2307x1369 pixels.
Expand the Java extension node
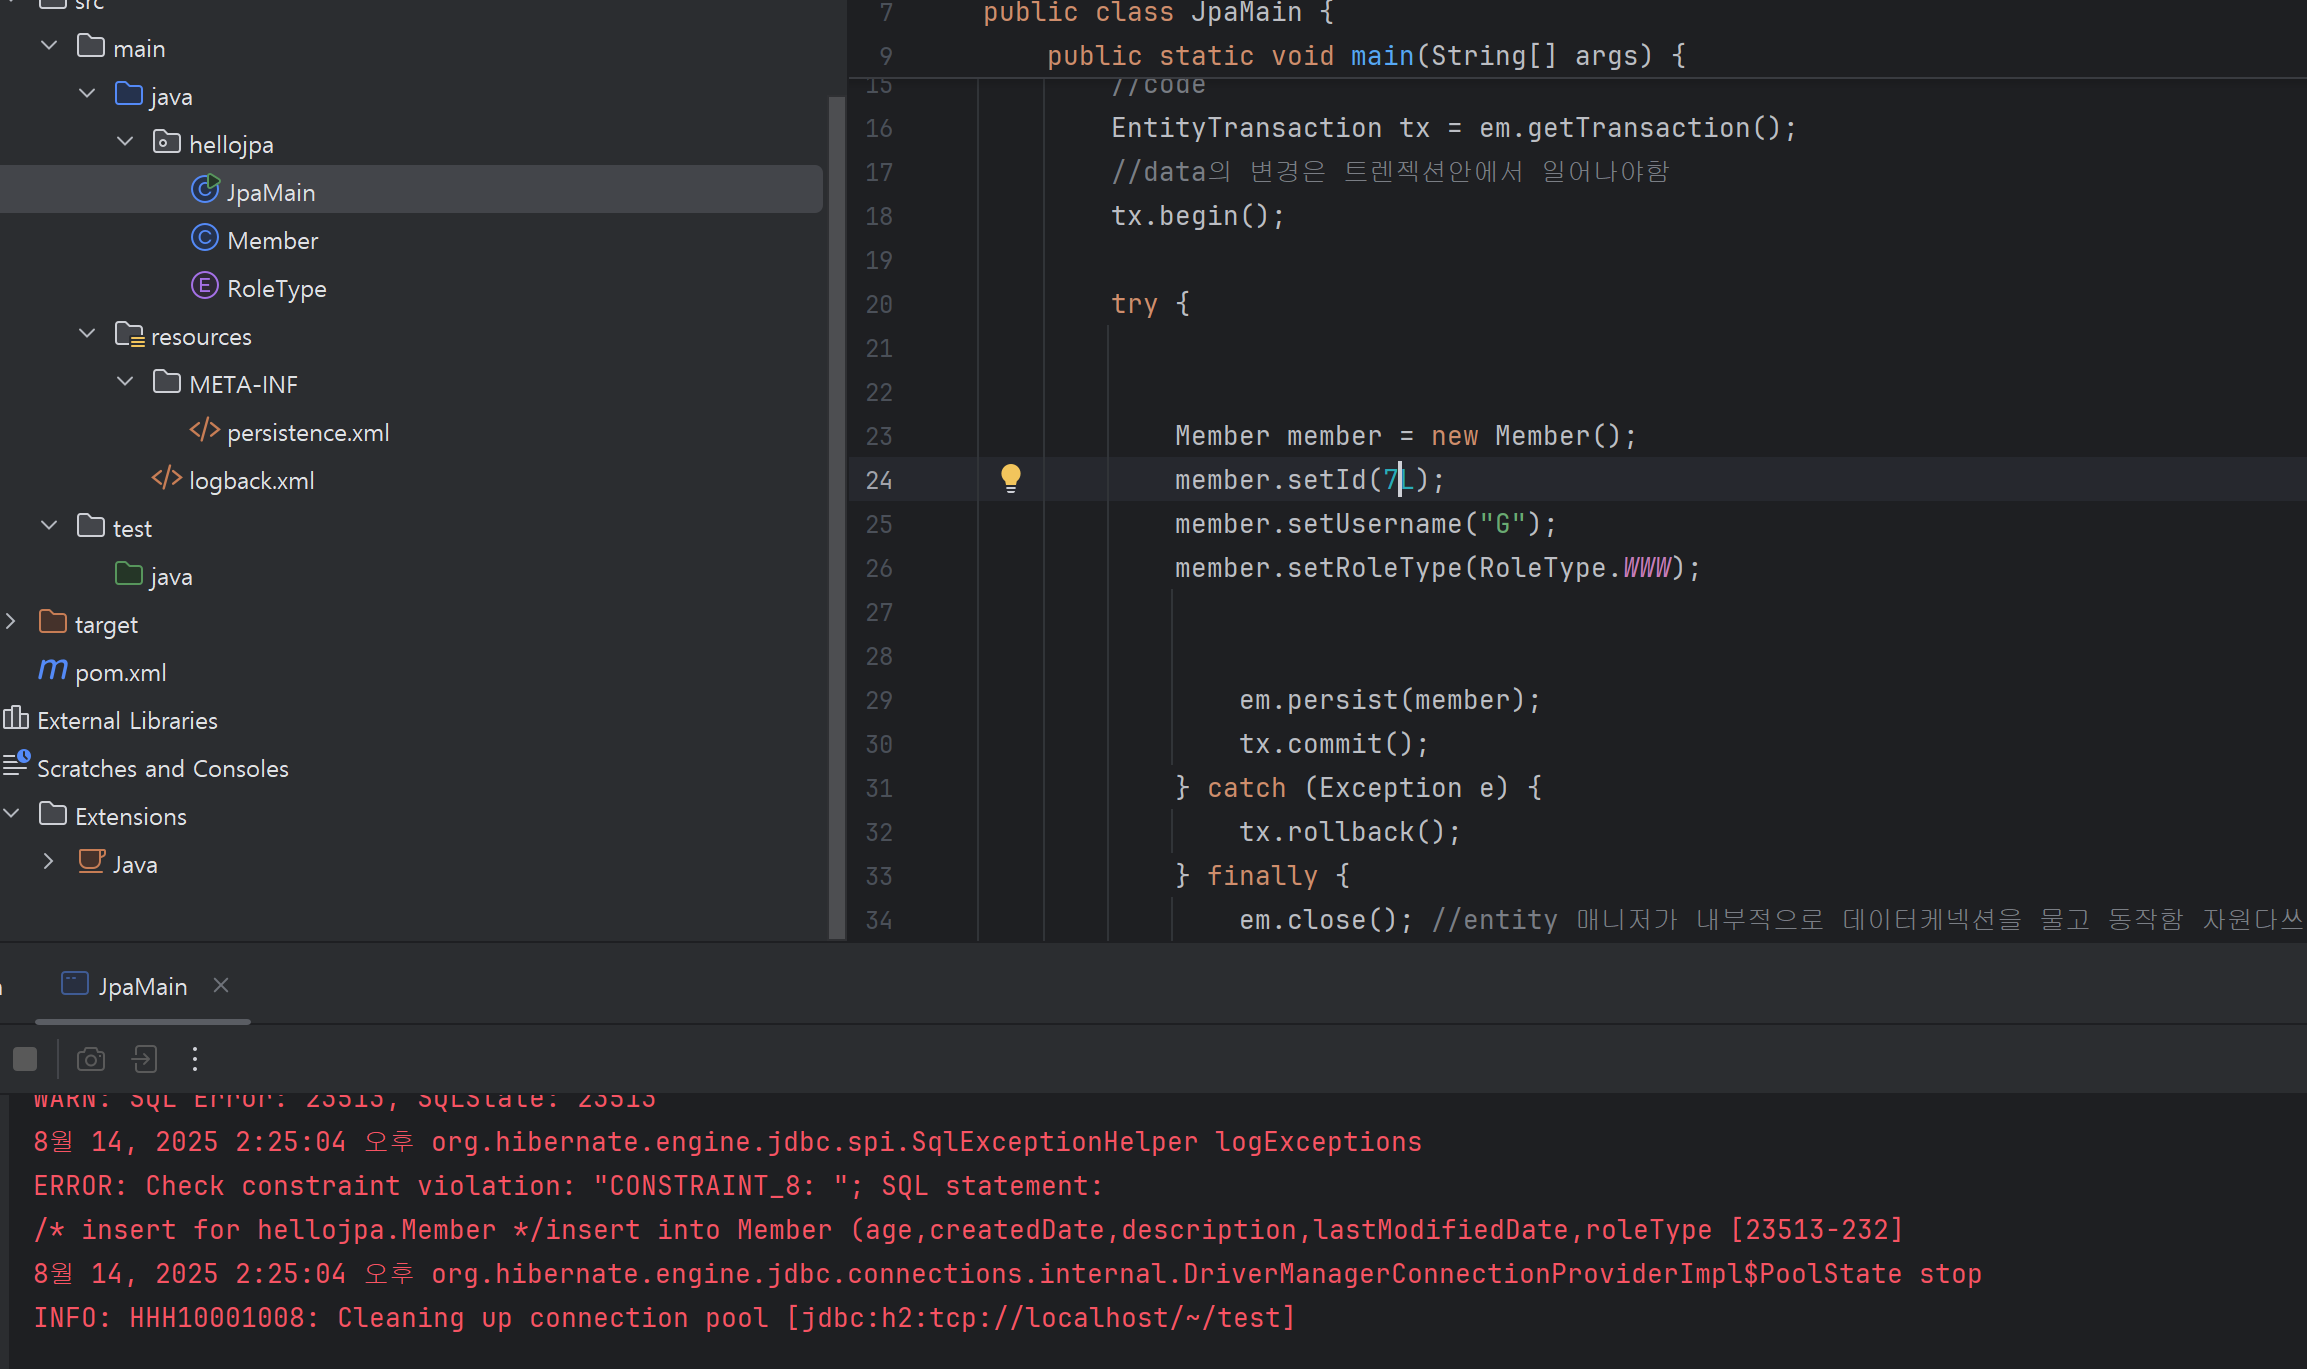(49, 862)
